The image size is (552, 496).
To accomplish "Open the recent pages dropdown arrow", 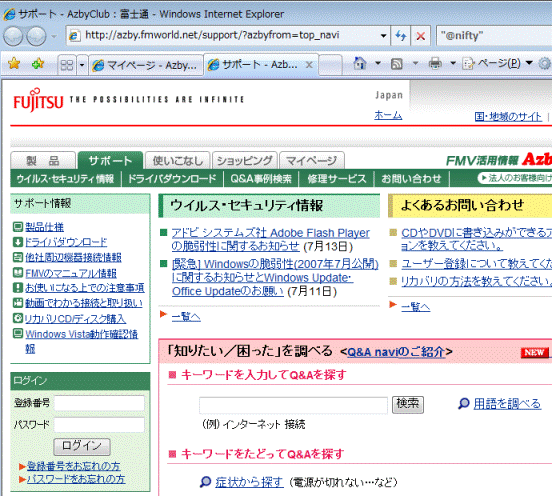I will tap(54, 36).
